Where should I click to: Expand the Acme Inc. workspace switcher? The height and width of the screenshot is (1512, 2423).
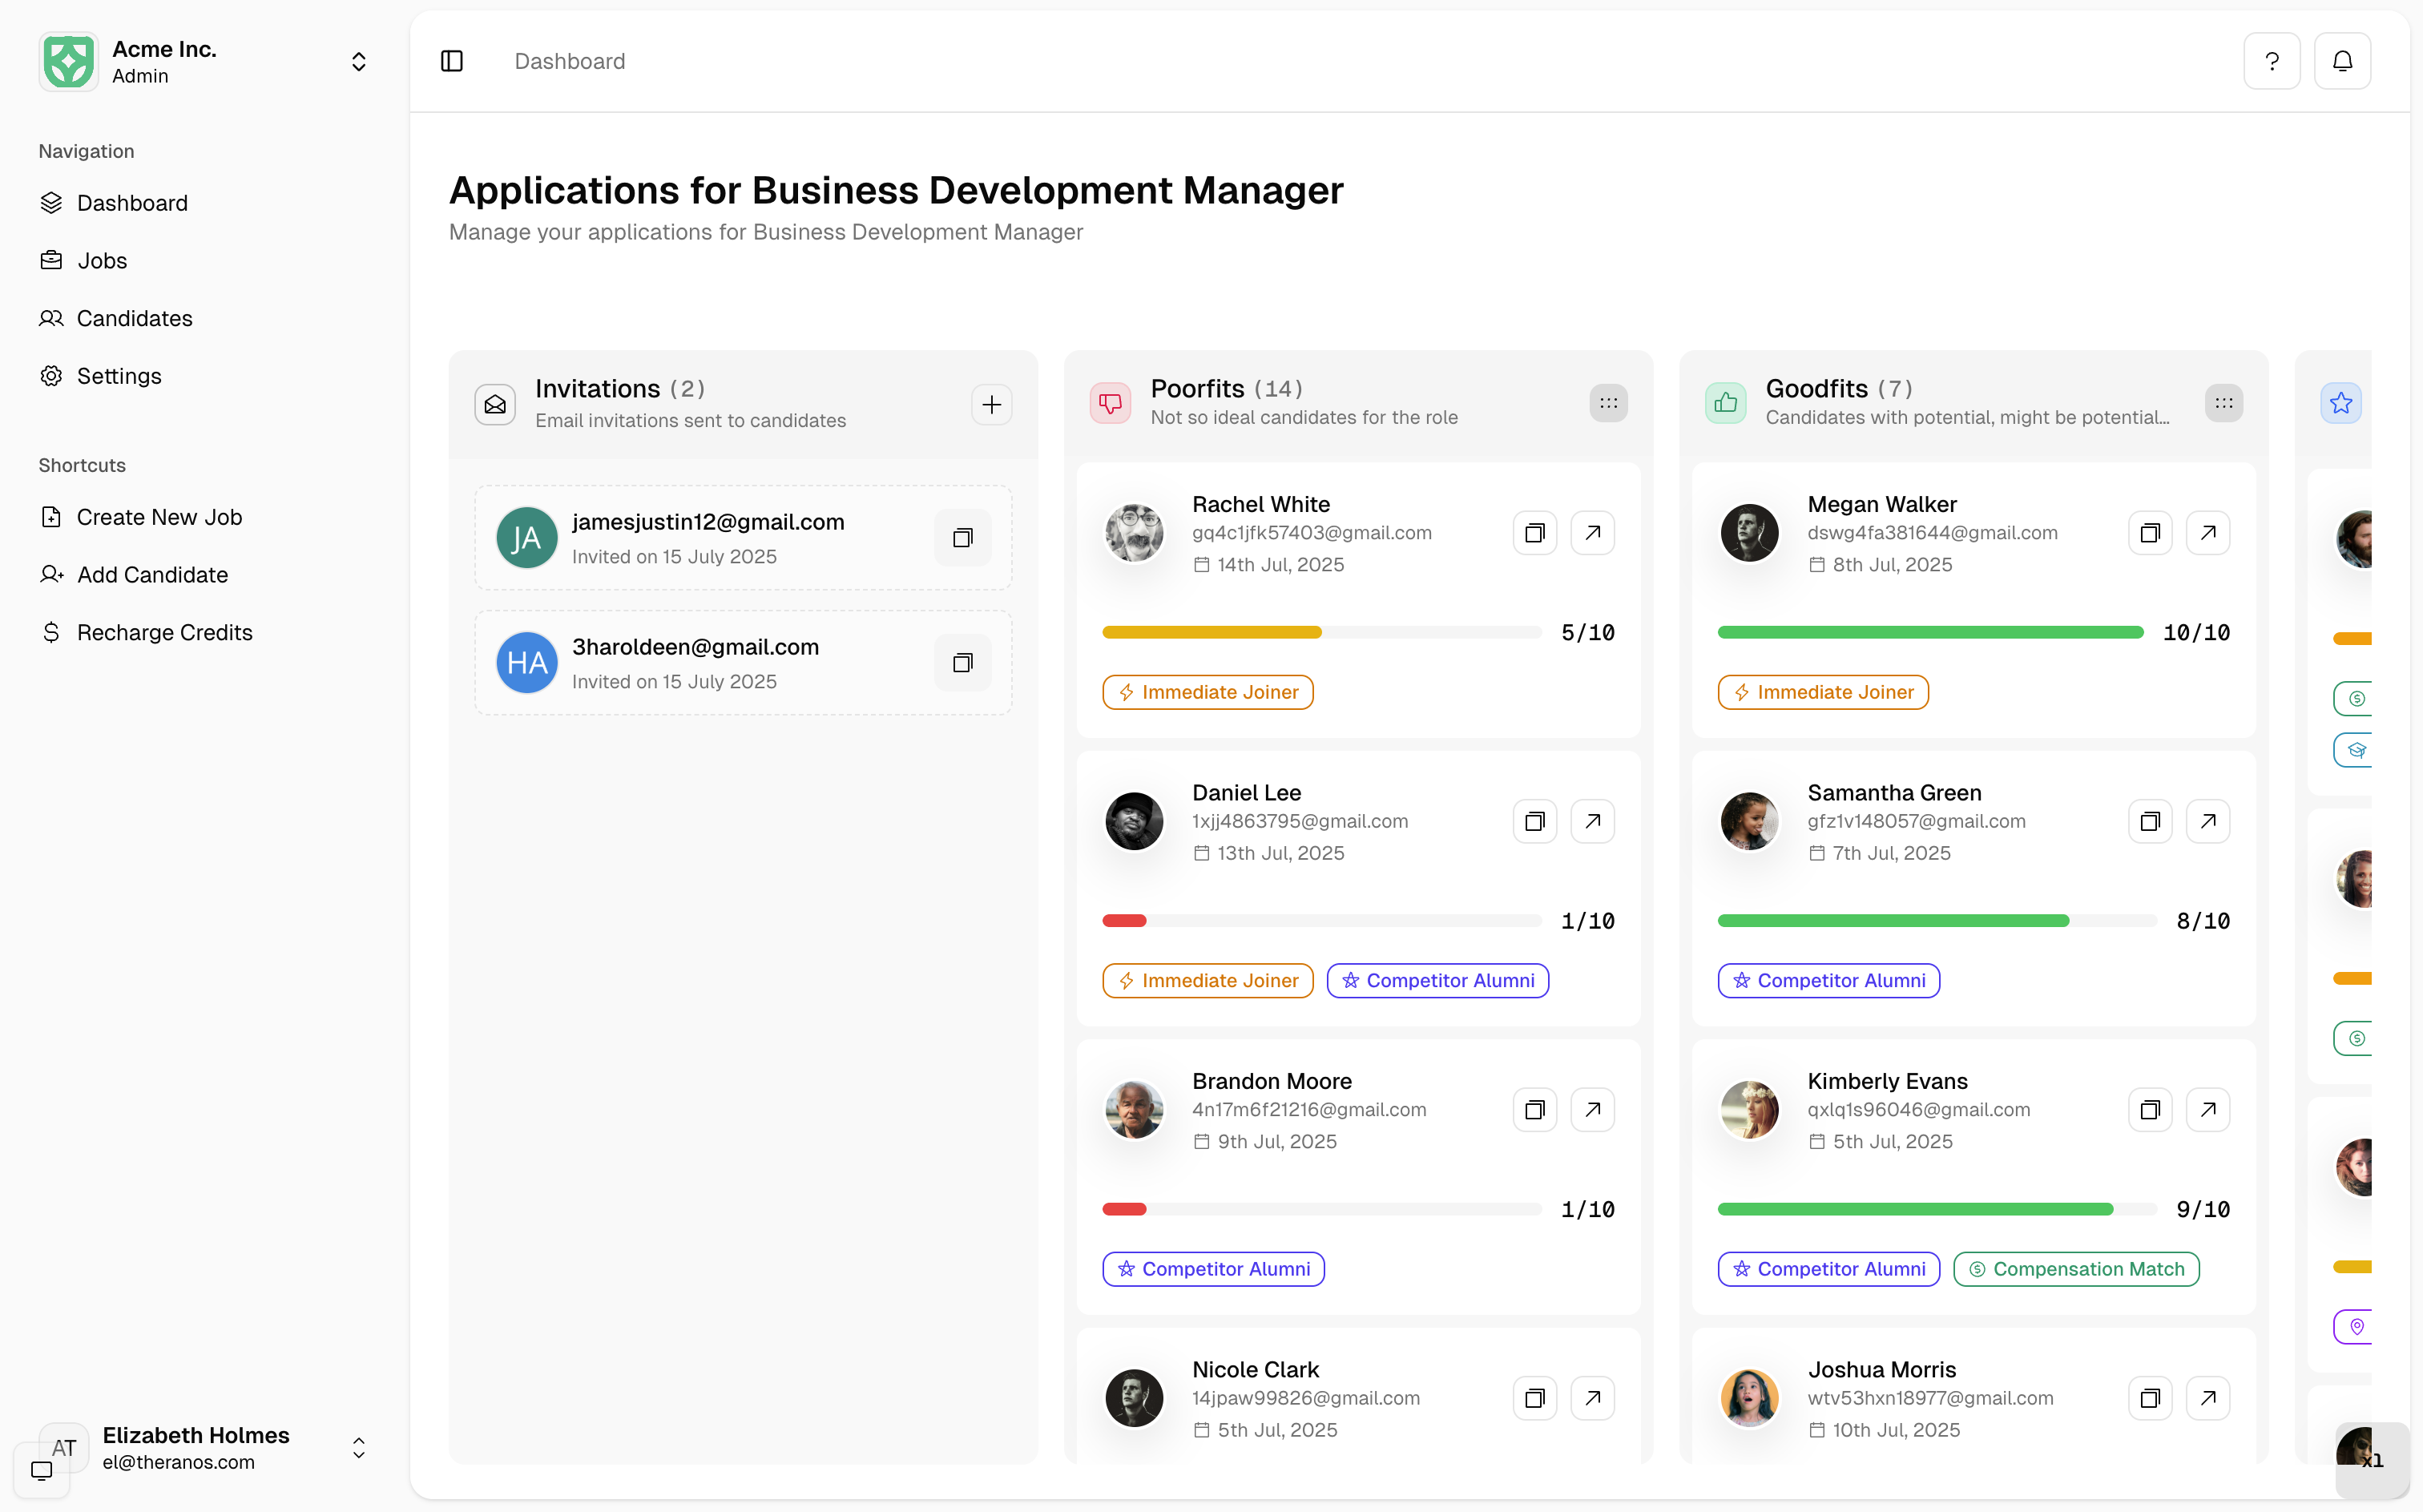(359, 62)
